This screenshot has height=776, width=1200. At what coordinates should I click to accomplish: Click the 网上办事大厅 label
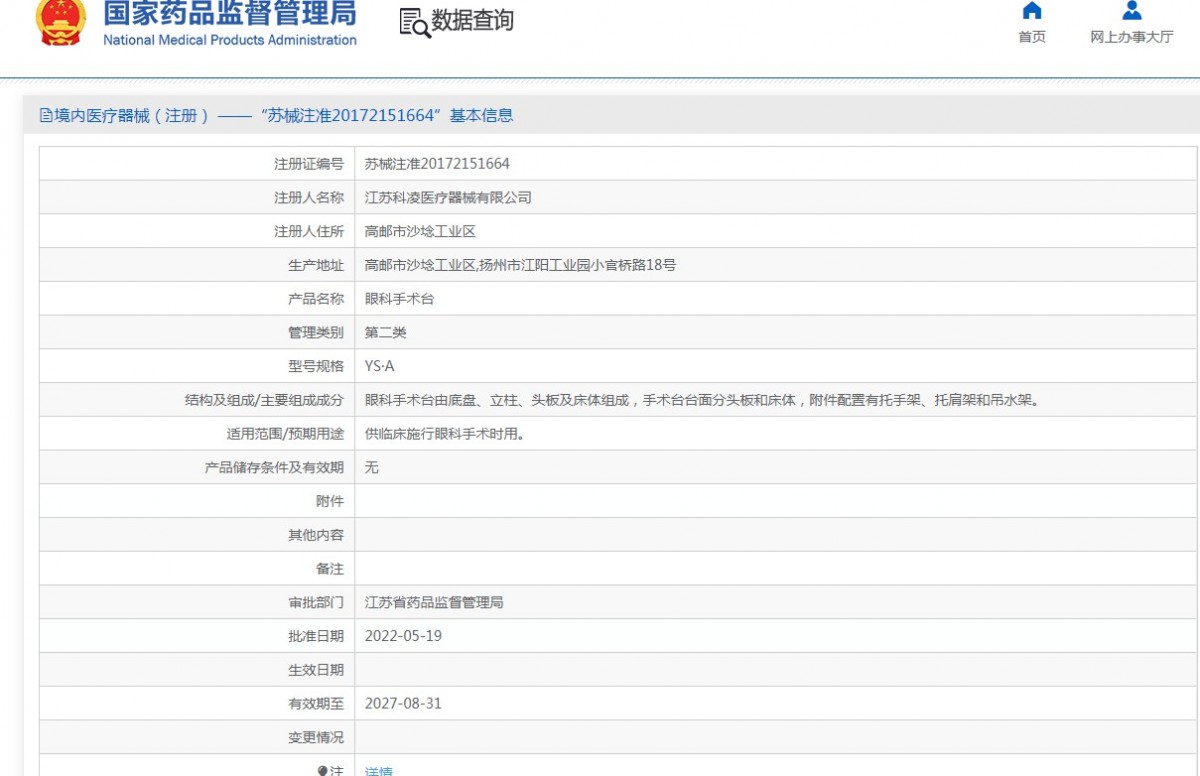tap(1132, 37)
